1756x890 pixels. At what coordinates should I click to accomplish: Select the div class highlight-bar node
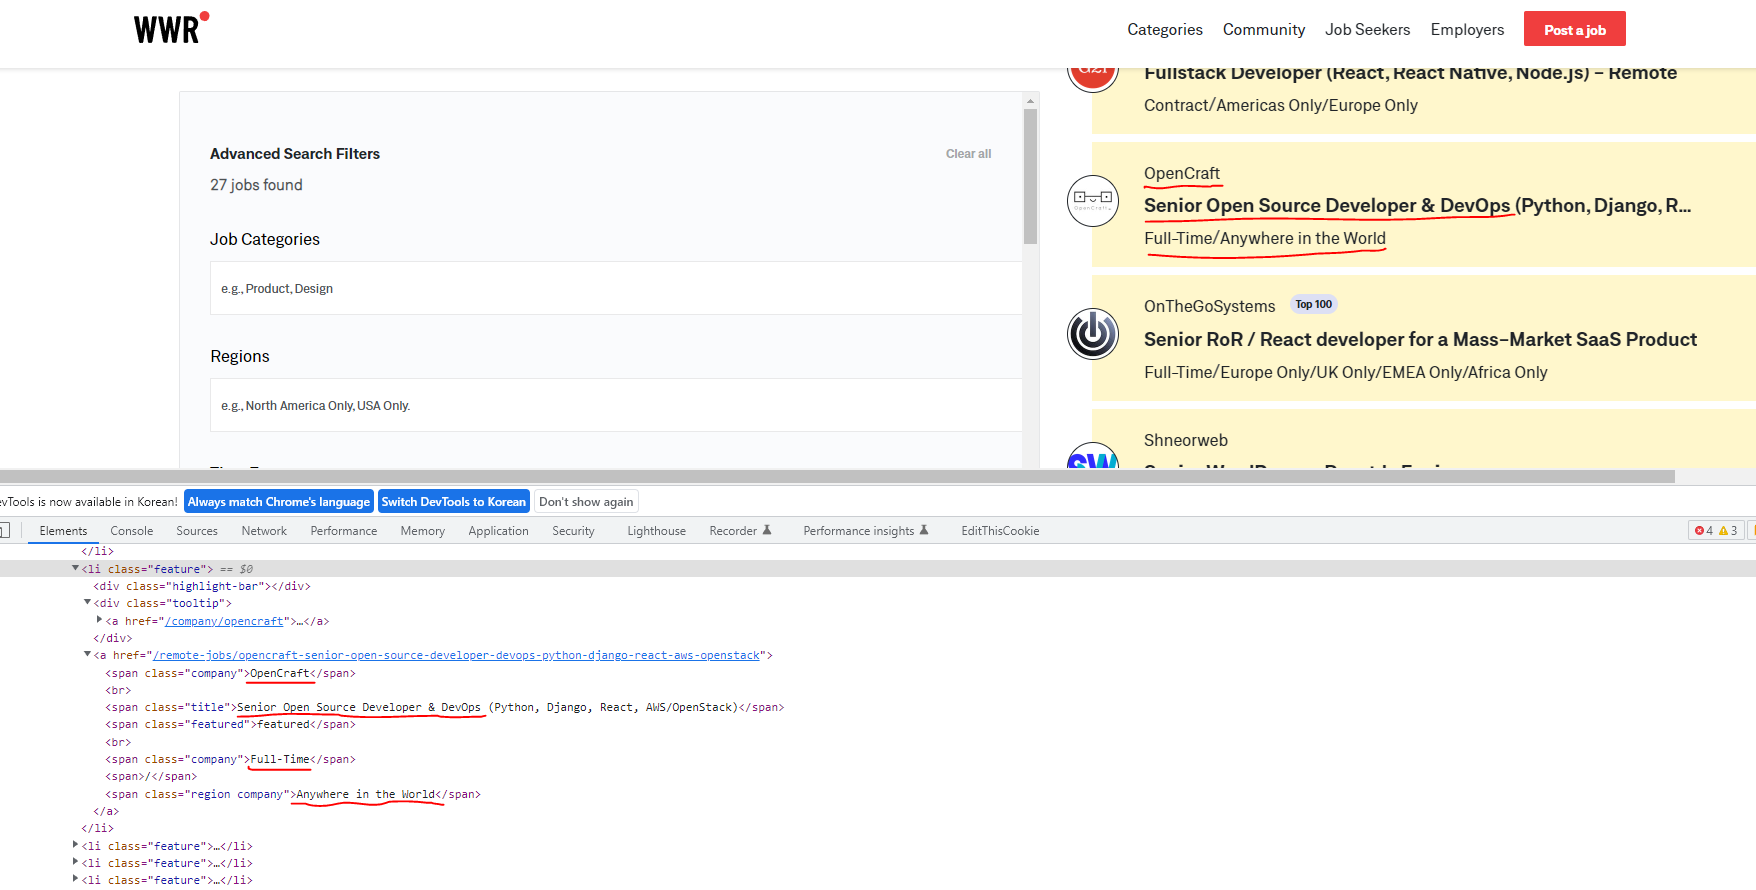point(202,586)
